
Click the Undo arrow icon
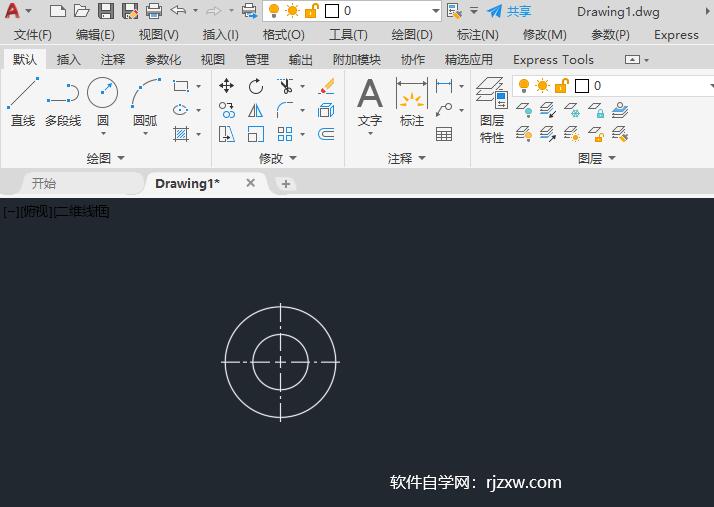[178, 10]
